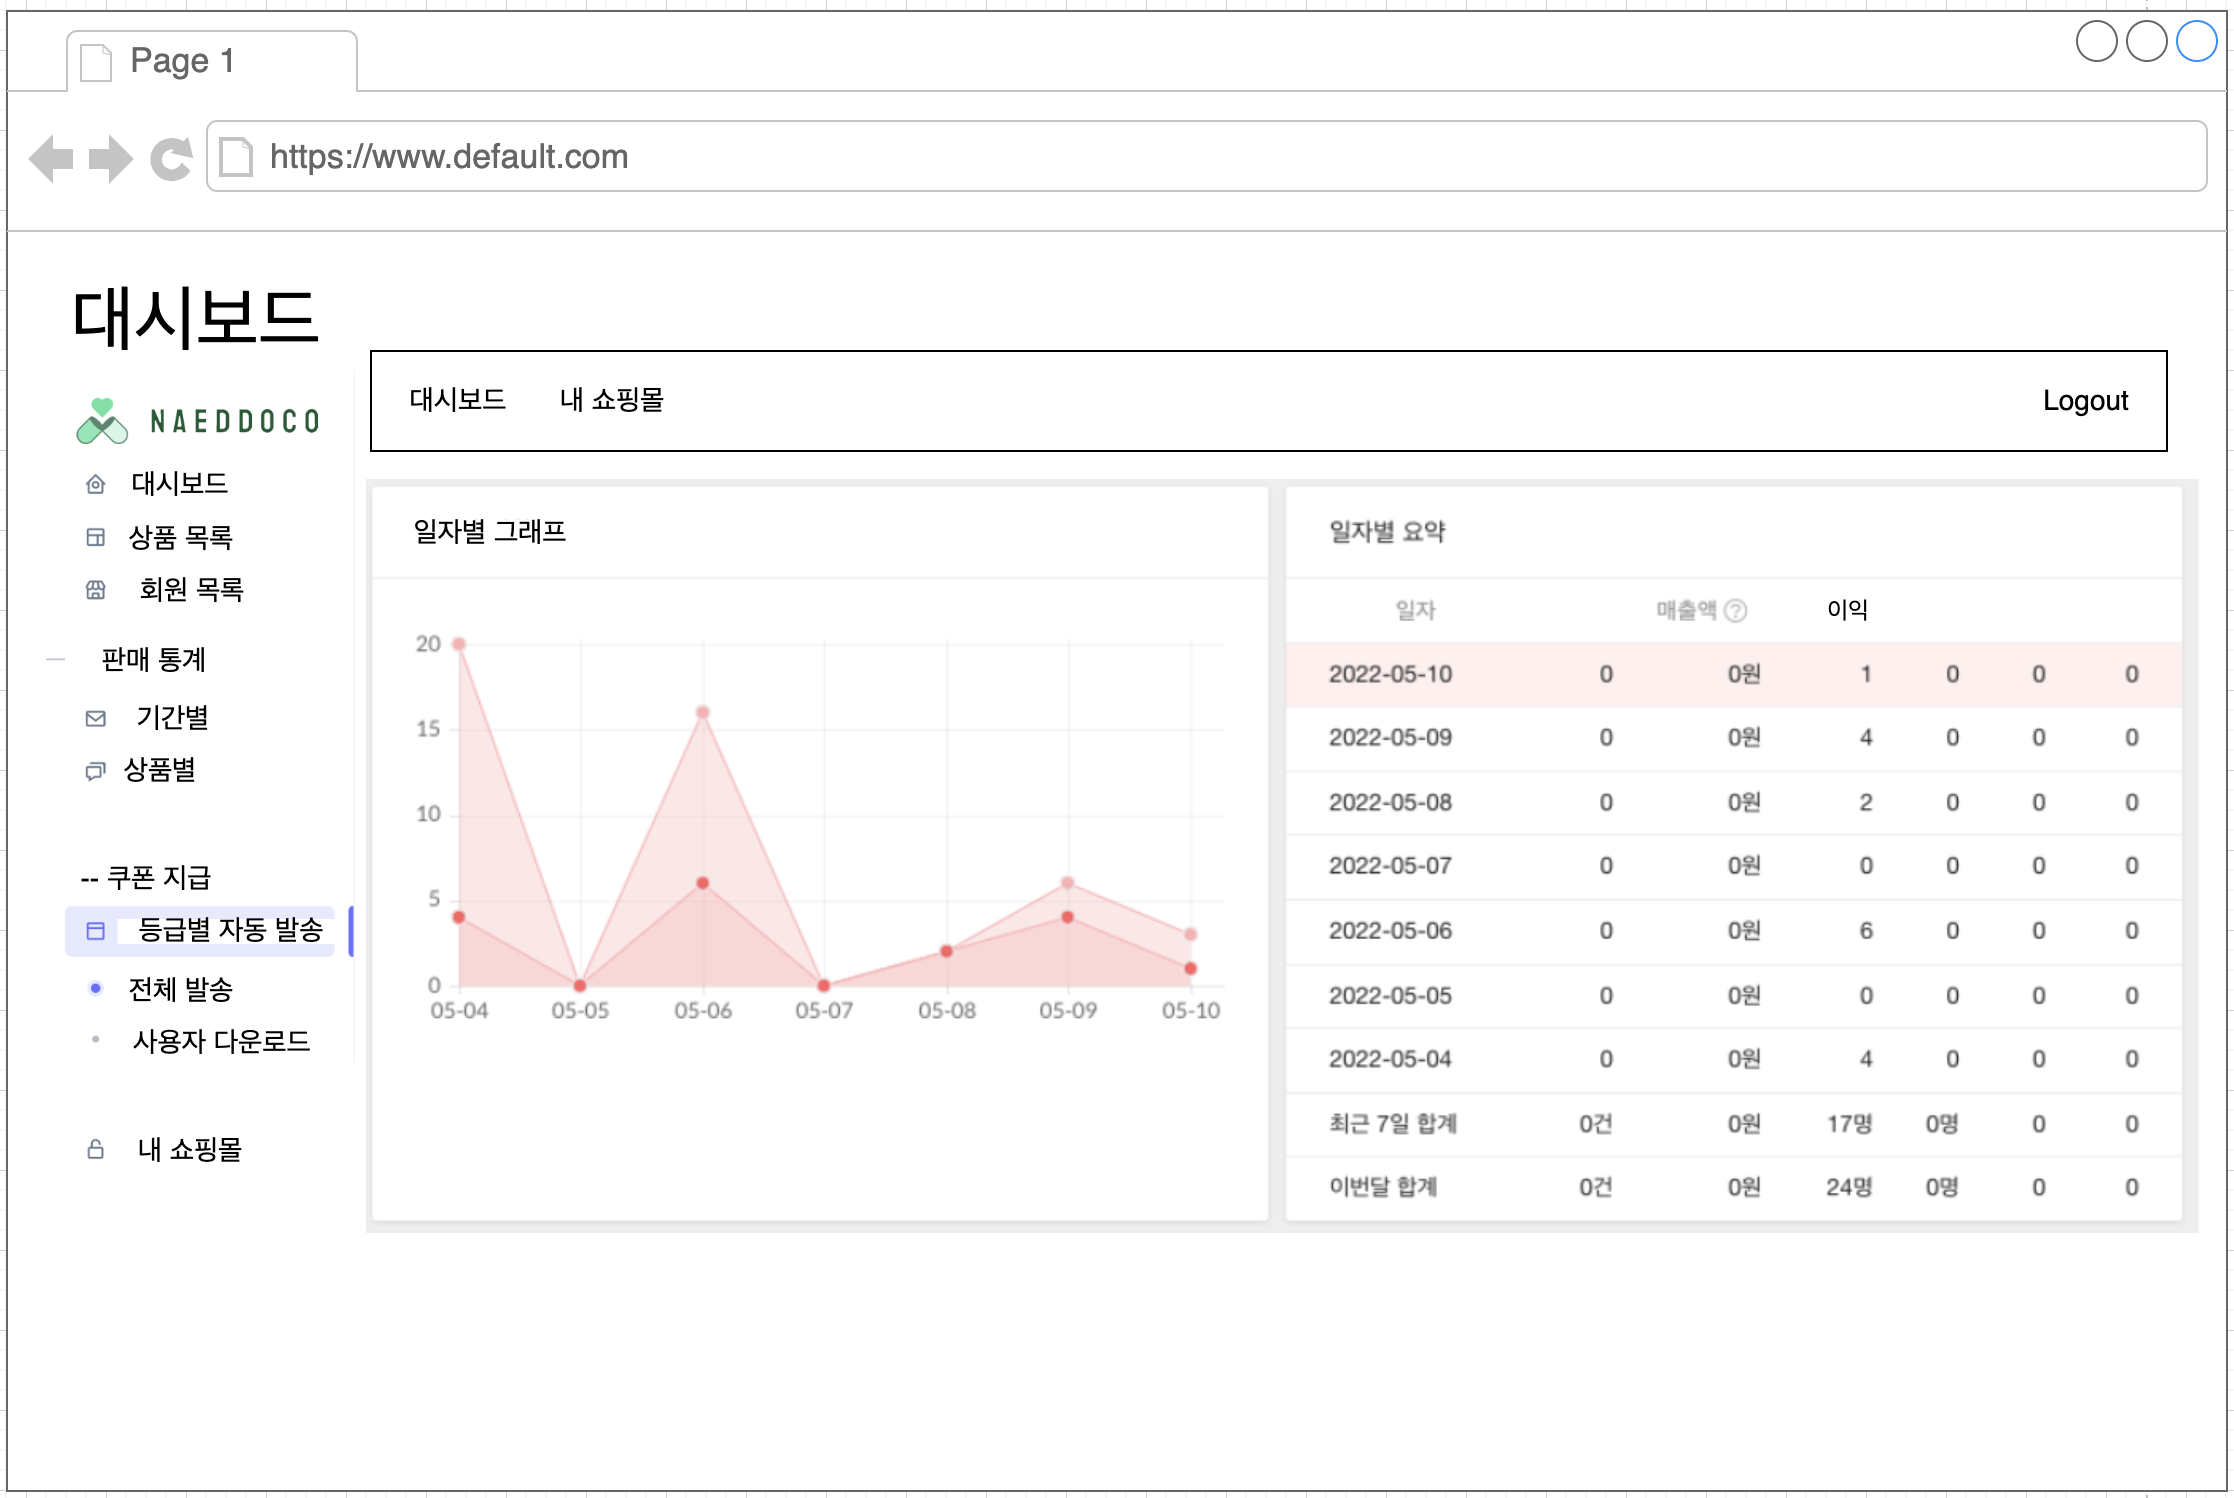The width and height of the screenshot is (2234, 1498).
Task: Click the table icon beside 상품 목록
Action: coord(96,538)
